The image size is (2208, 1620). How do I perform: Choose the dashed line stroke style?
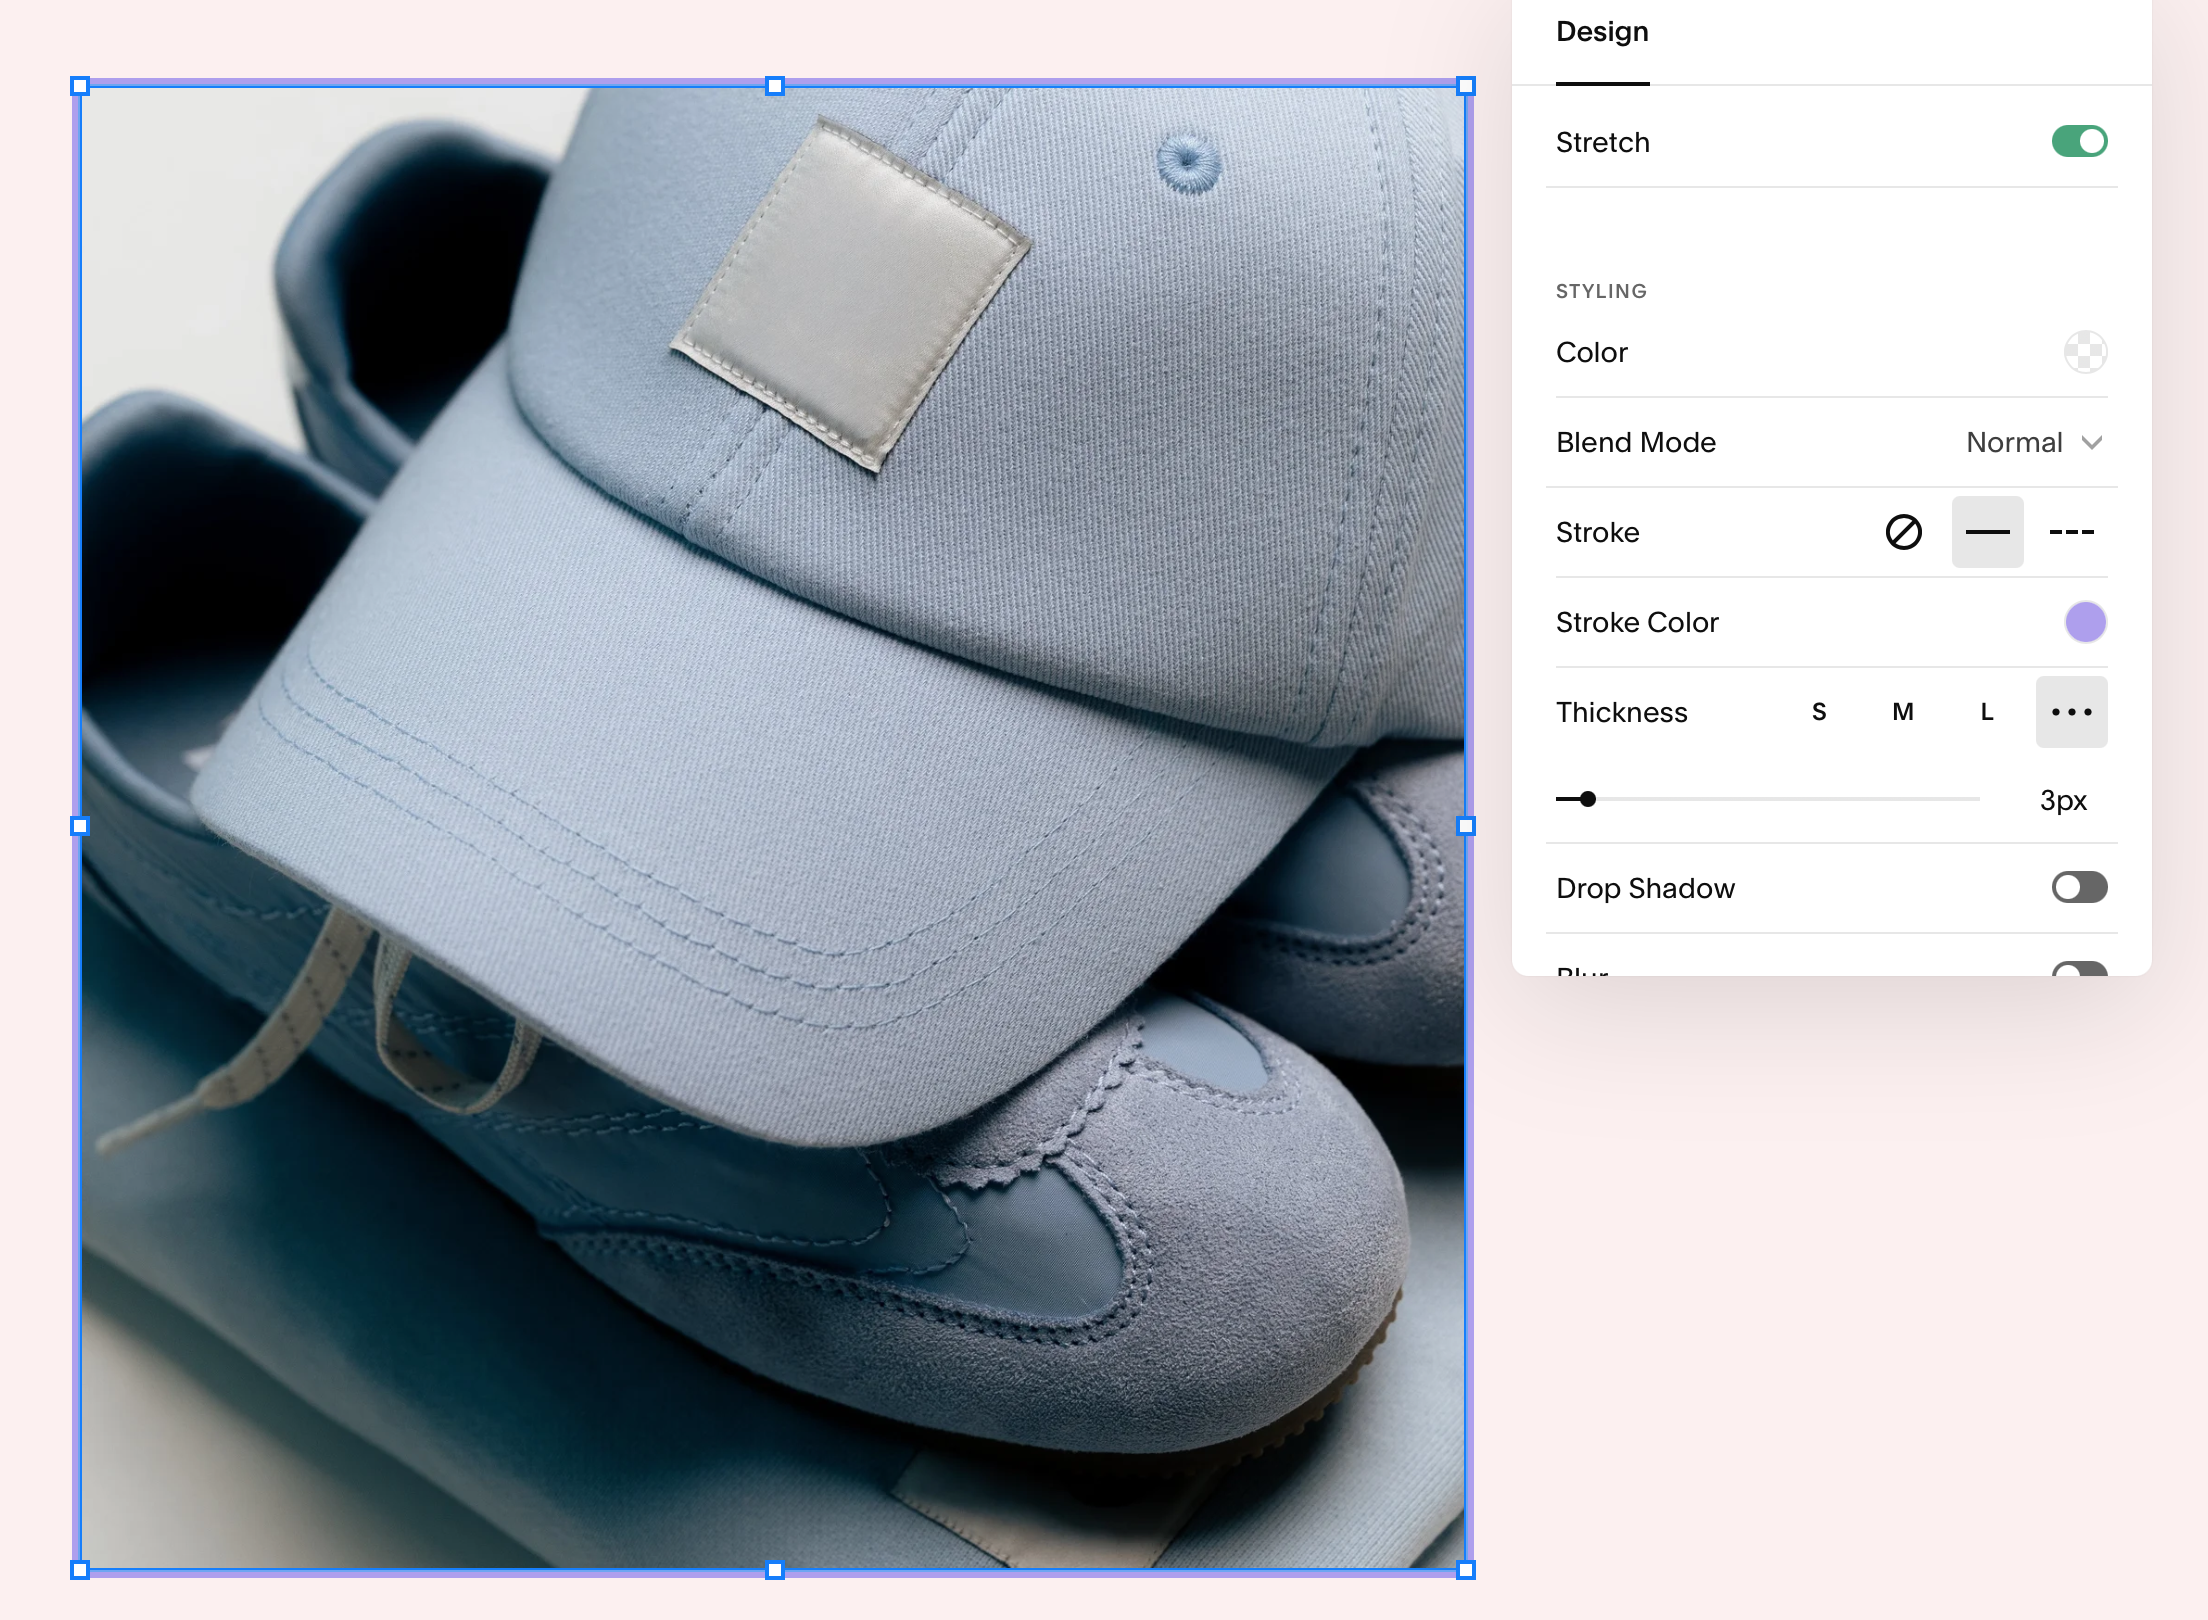click(x=2071, y=532)
